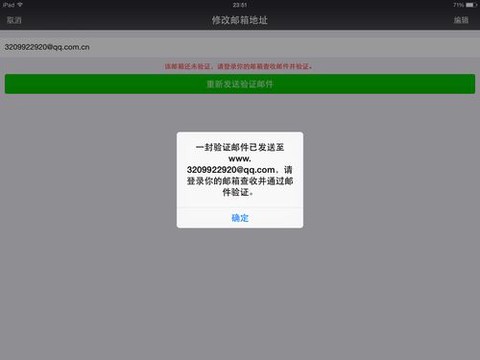This screenshot has width=480, height=360.
Task: Tap the red unverified-email warning text
Action: click(x=239, y=66)
